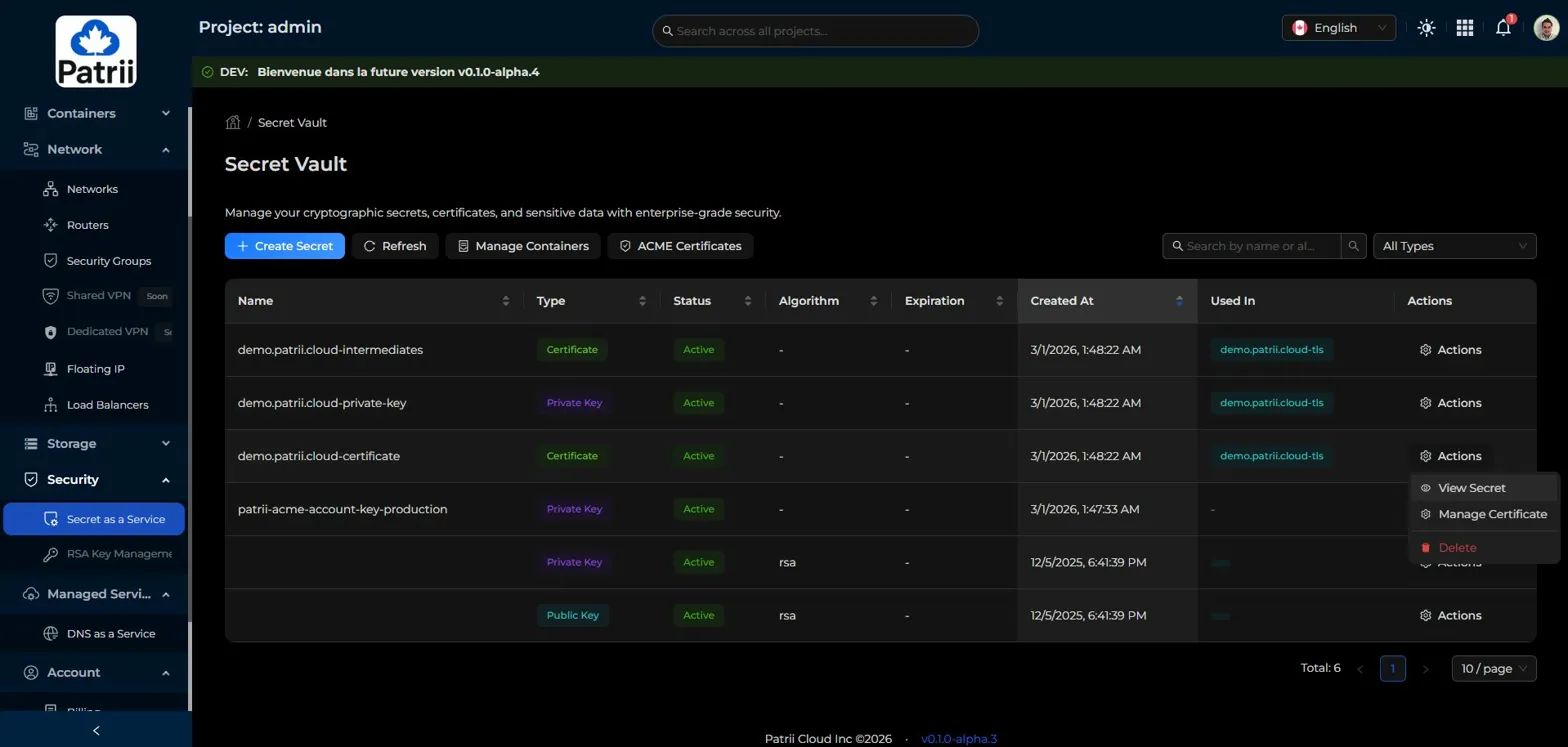Screen dimensions: 1568x747
Task: Open Actions for the Public Key row
Action: click(1451, 615)
